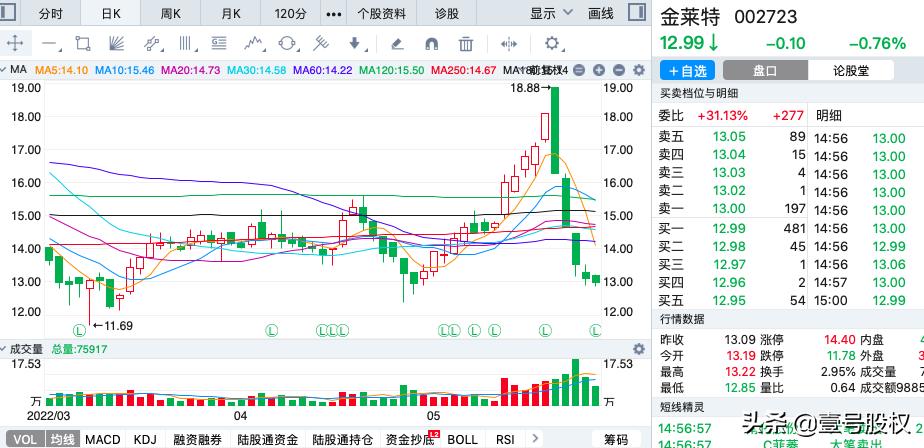Select the 陆股通资金 indicator tab
Image resolution: width=924 pixels, height=448 pixels.
click(268, 439)
